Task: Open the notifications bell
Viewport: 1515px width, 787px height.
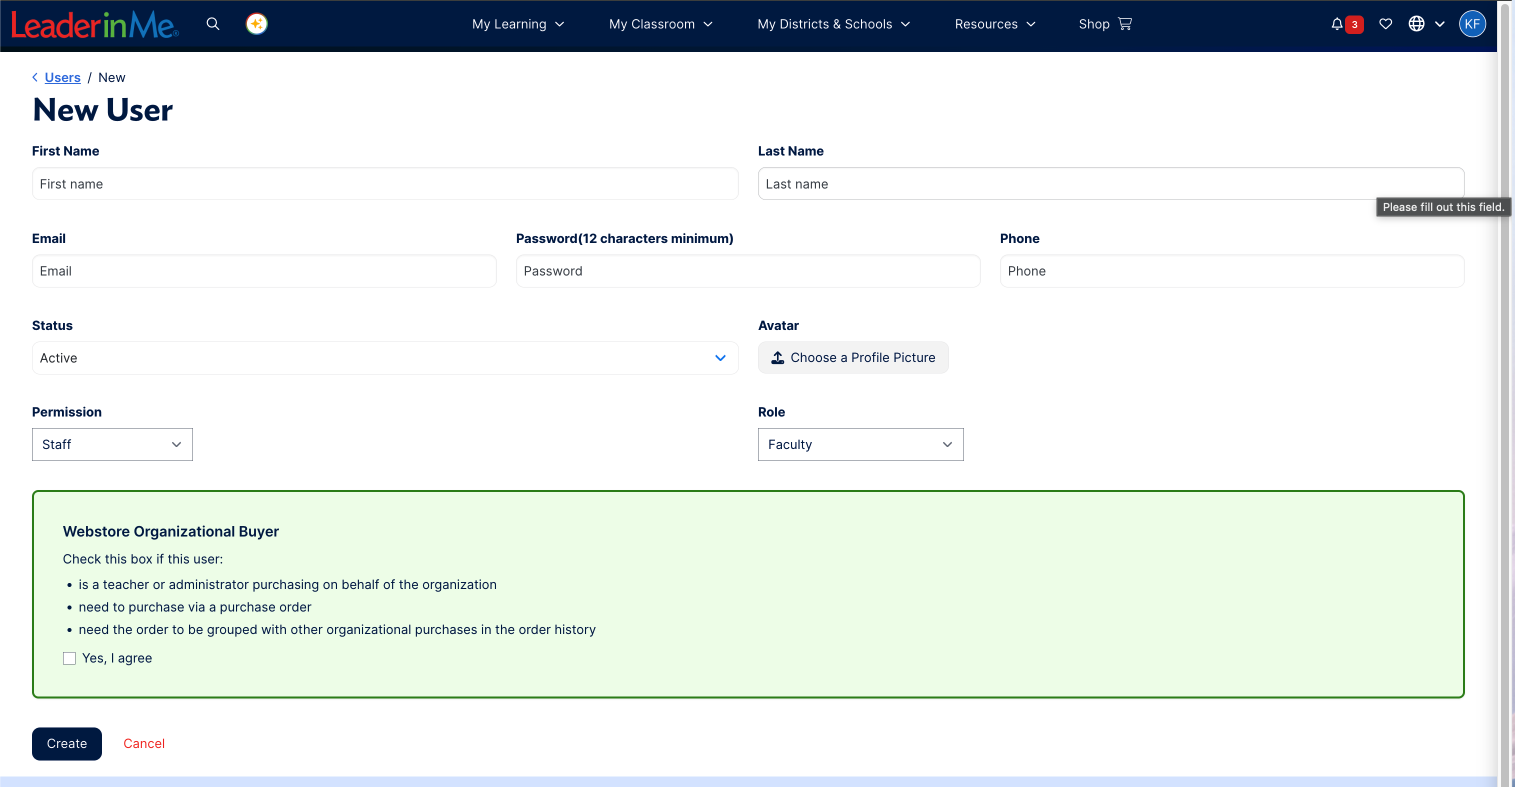Action: 1337,24
